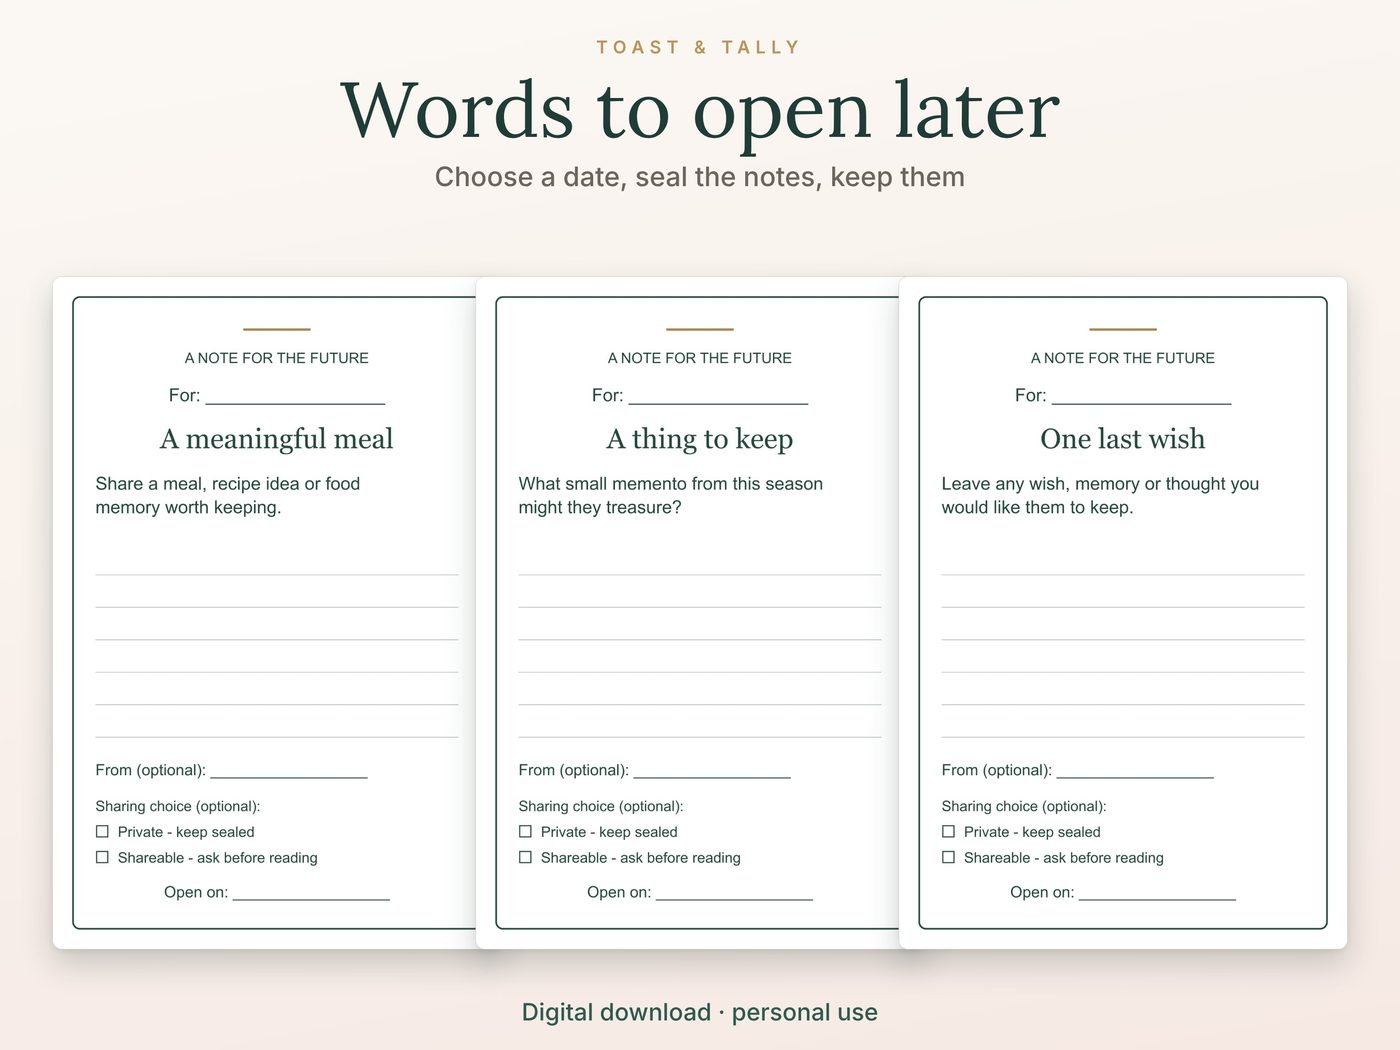Check 'Shareable - ask before reading' on thing to keep card

[525, 858]
